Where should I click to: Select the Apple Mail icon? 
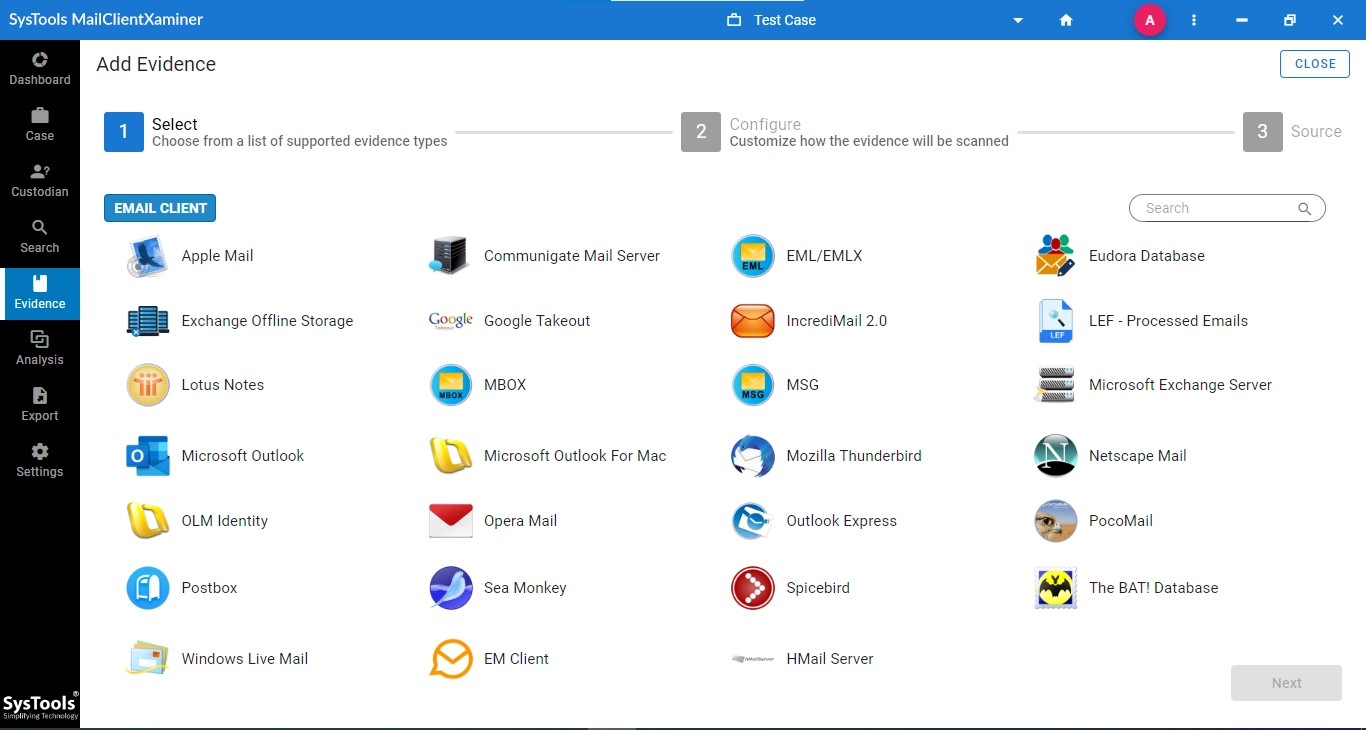148,256
